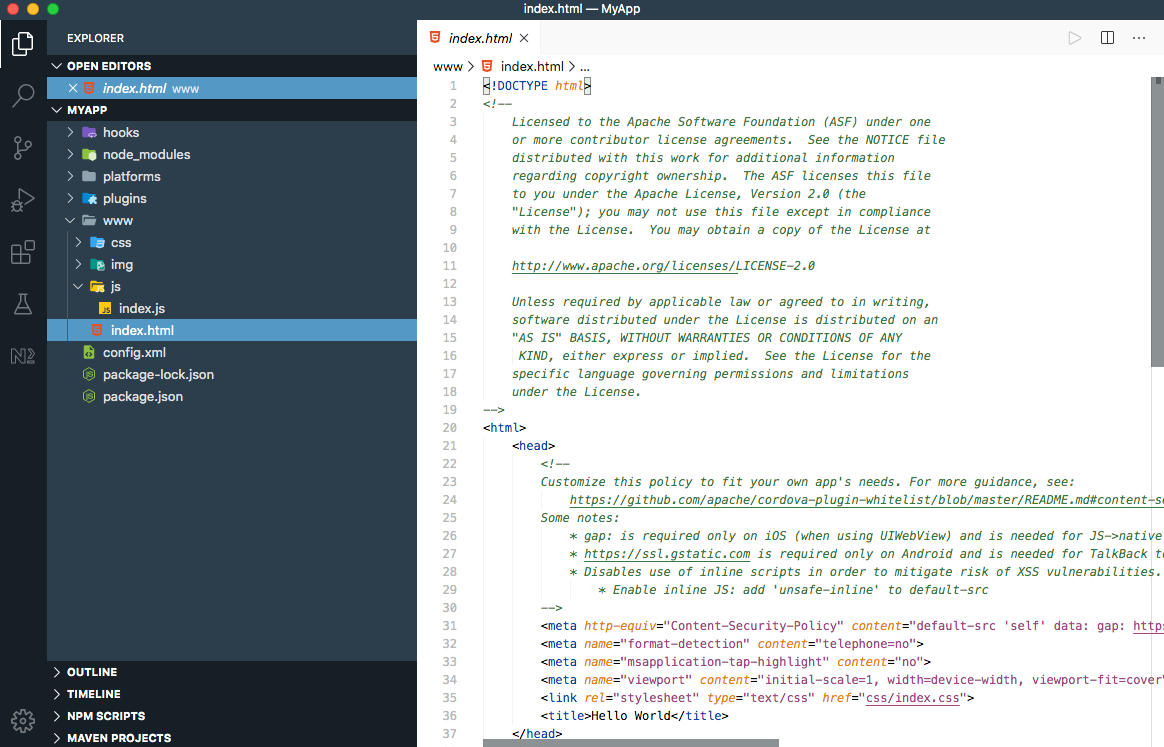
Task: Open the Explorer view in the activity bar
Action: pos(22,44)
